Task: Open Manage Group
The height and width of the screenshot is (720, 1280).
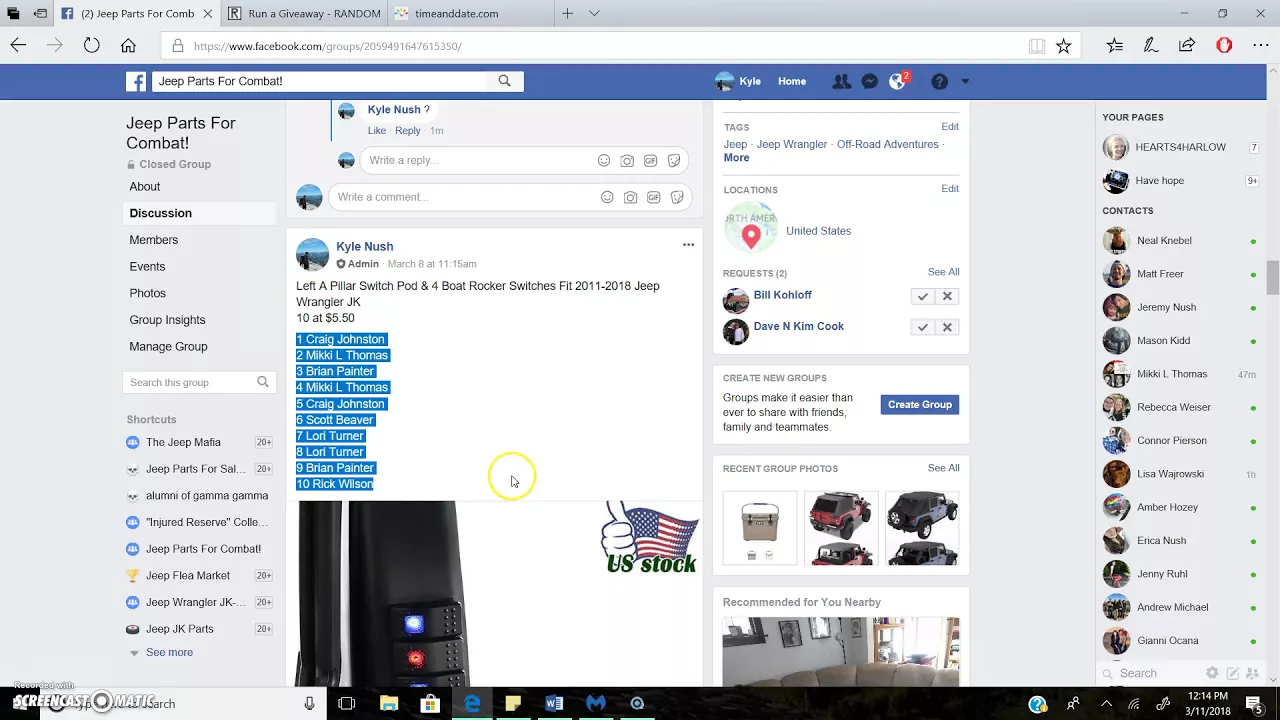Action: (168, 347)
